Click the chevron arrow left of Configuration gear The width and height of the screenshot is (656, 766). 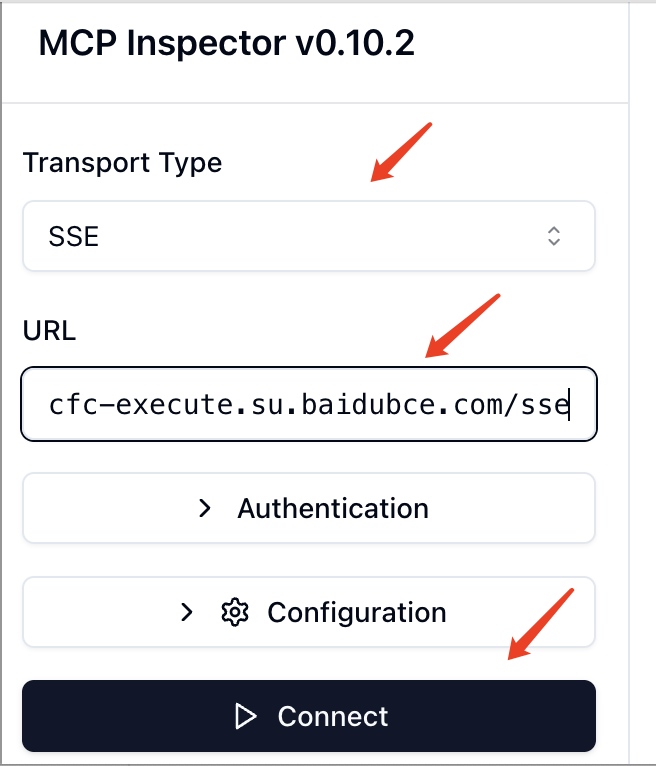click(x=187, y=612)
